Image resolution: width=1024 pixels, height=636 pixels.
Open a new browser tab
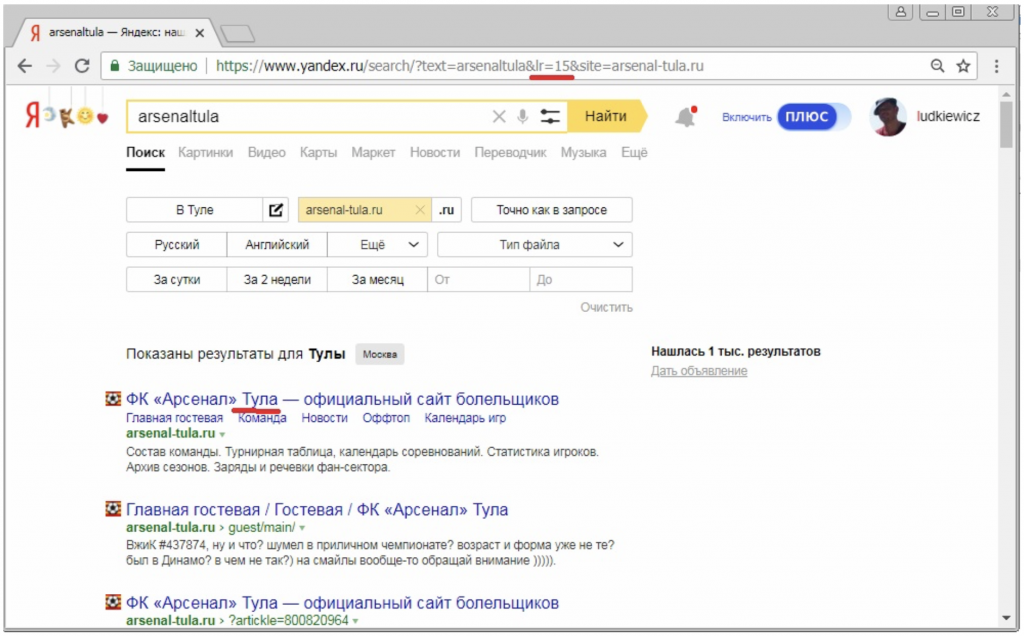pos(238,33)
